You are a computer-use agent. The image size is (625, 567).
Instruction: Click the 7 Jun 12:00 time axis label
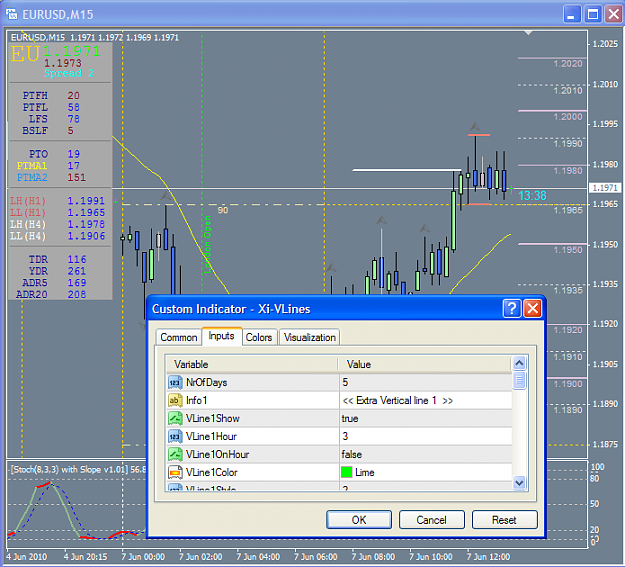point(488,557)
